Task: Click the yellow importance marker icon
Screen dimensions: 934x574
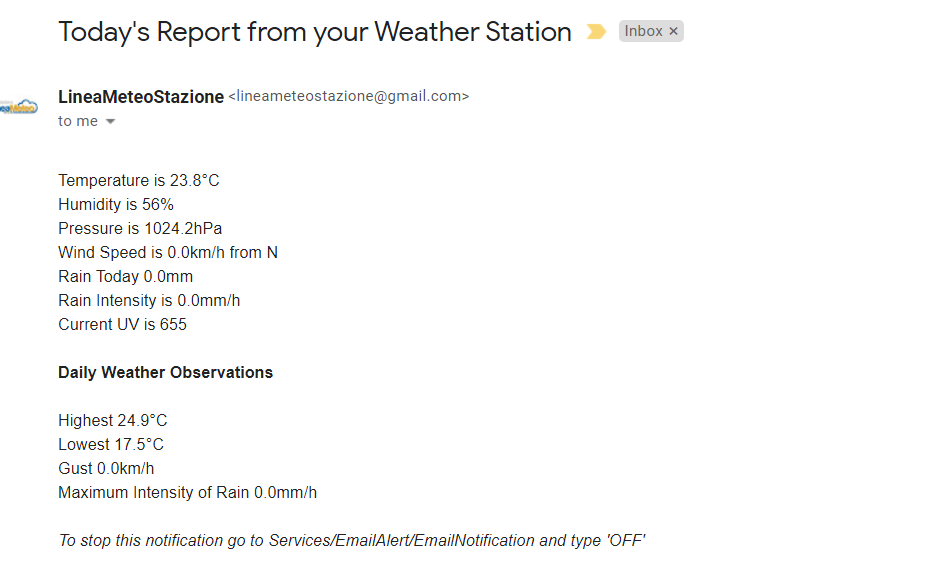Action: [596, 32]
